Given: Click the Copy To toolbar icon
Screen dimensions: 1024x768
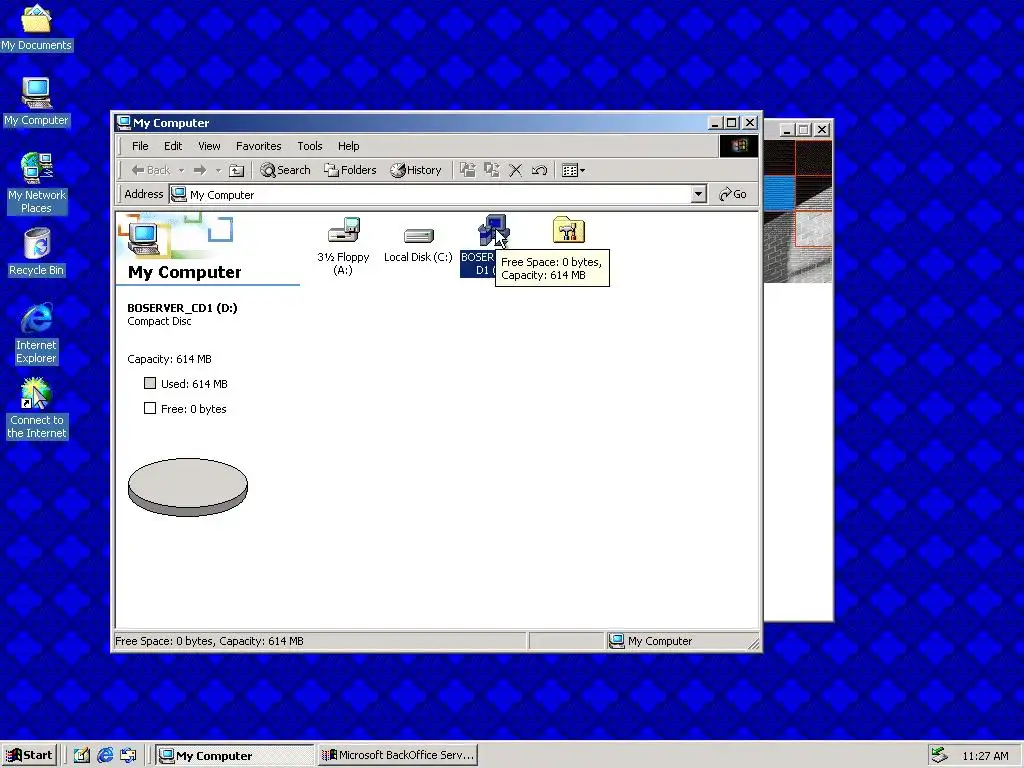Looking at the screenshot, I should [x=491, y=170].
